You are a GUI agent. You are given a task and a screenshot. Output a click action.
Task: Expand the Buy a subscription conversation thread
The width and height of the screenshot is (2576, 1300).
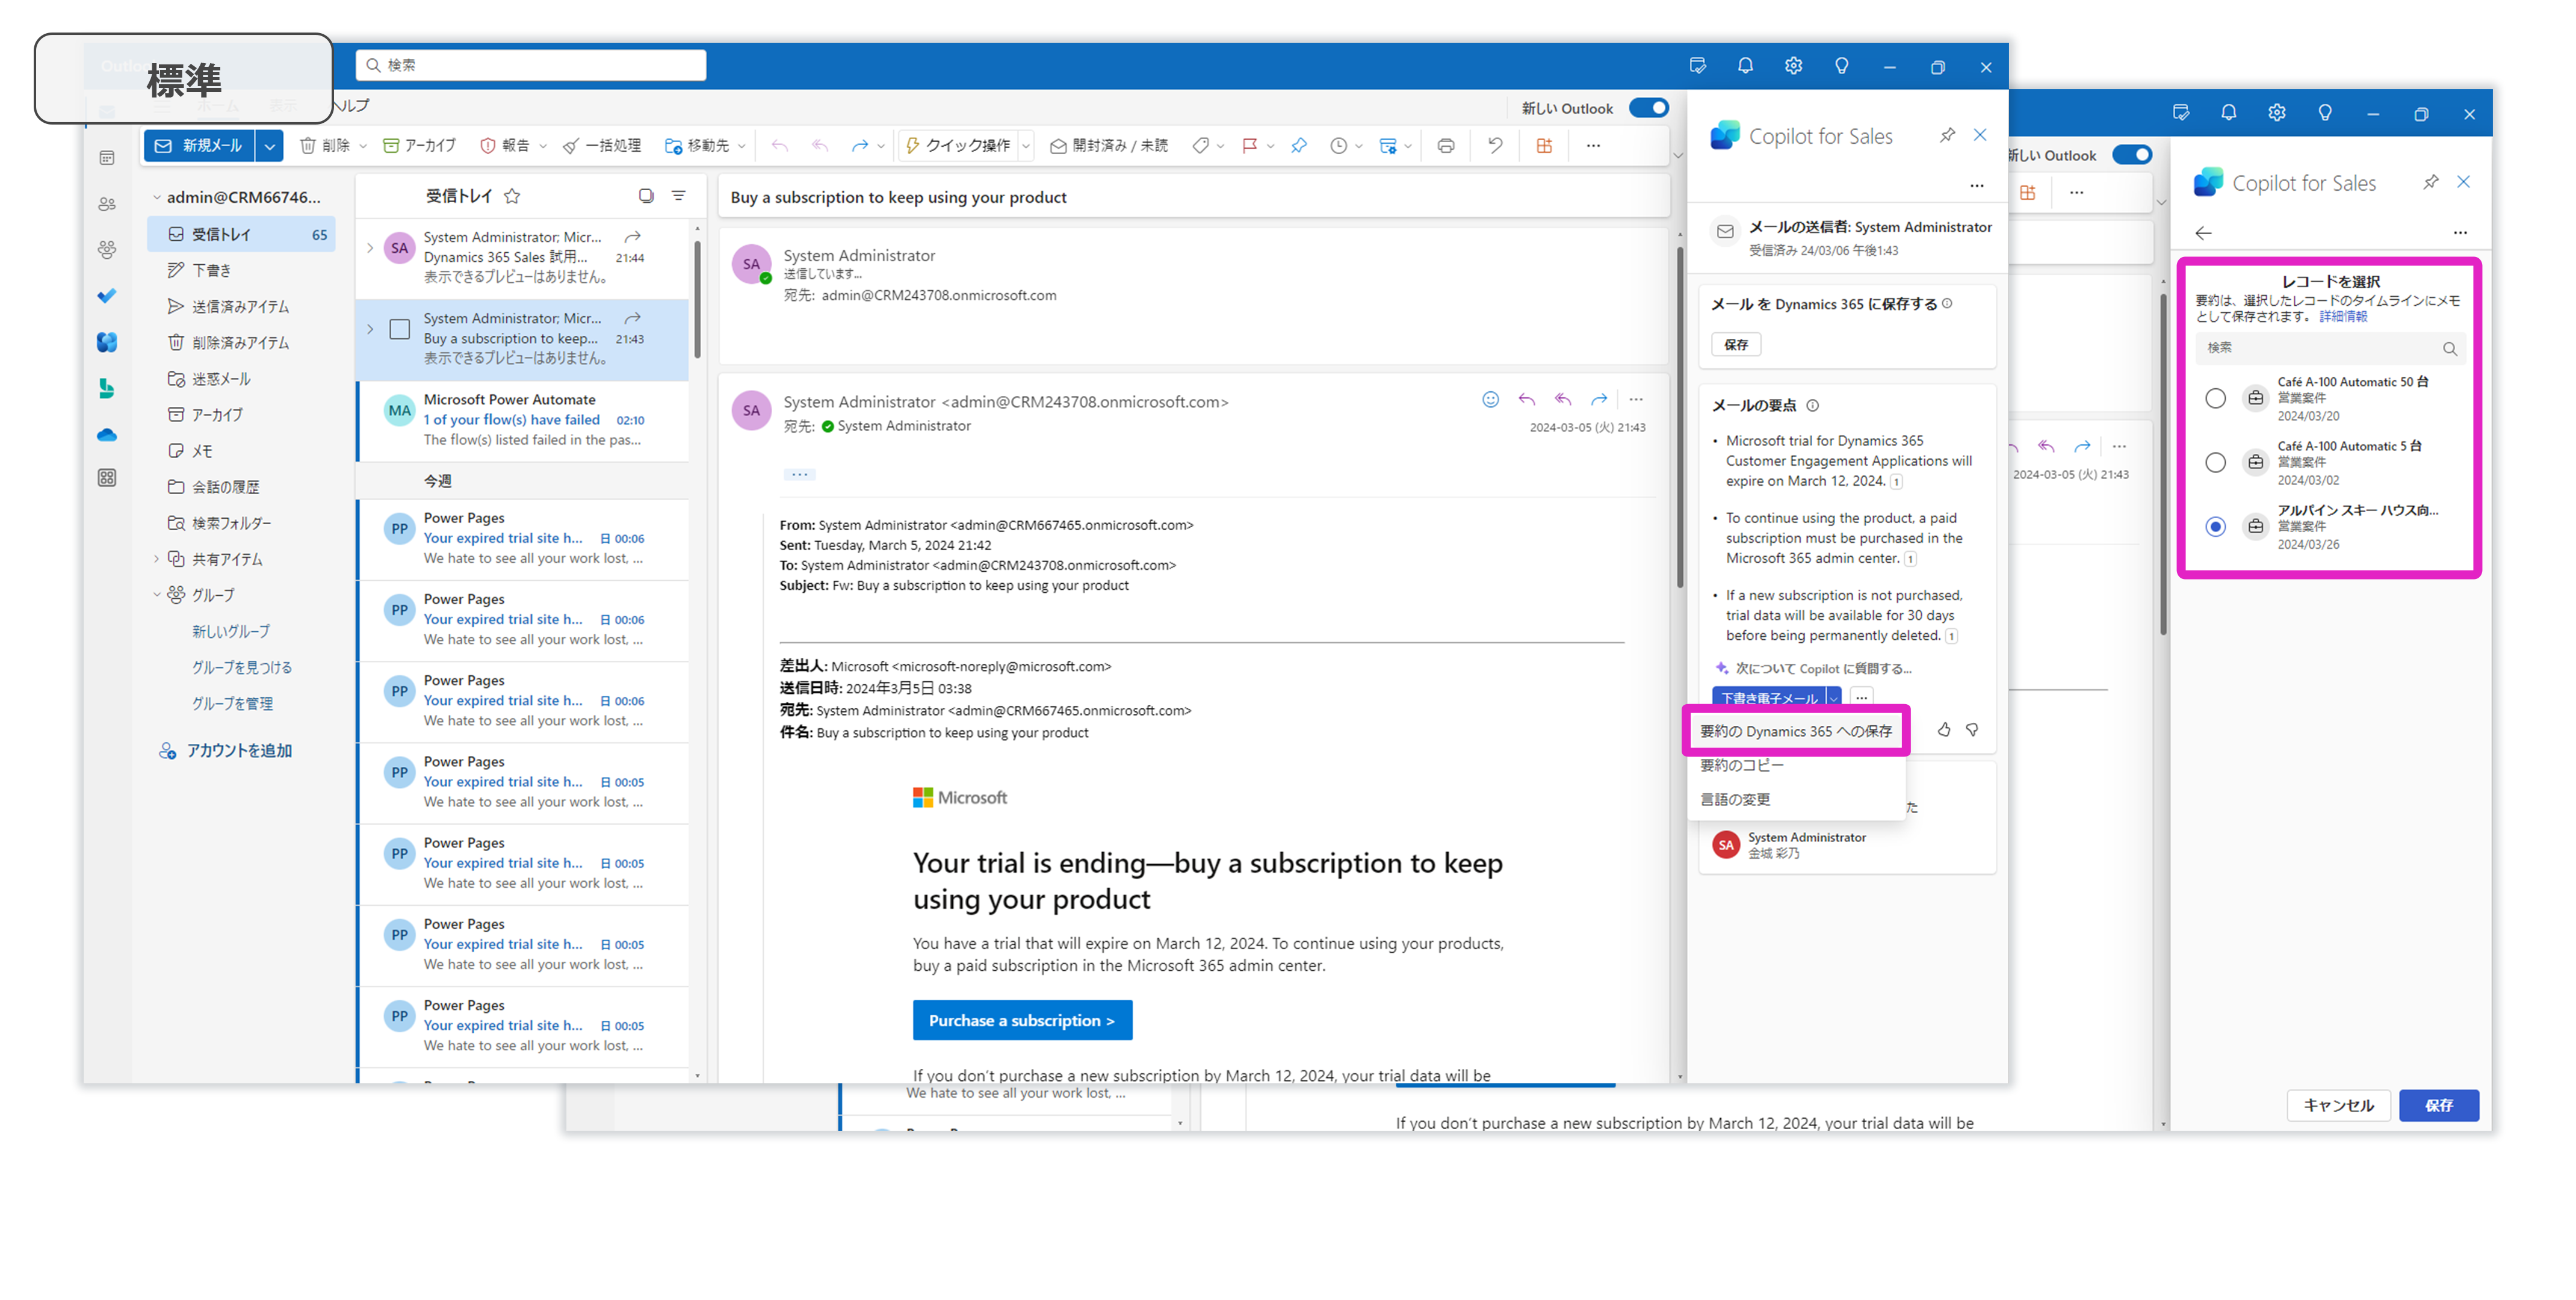[x=370, y=329]
